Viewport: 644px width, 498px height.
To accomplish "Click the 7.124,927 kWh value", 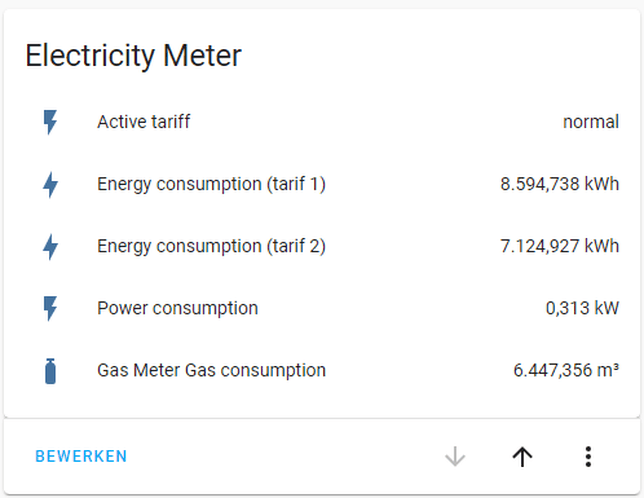I will click(559, 246).
